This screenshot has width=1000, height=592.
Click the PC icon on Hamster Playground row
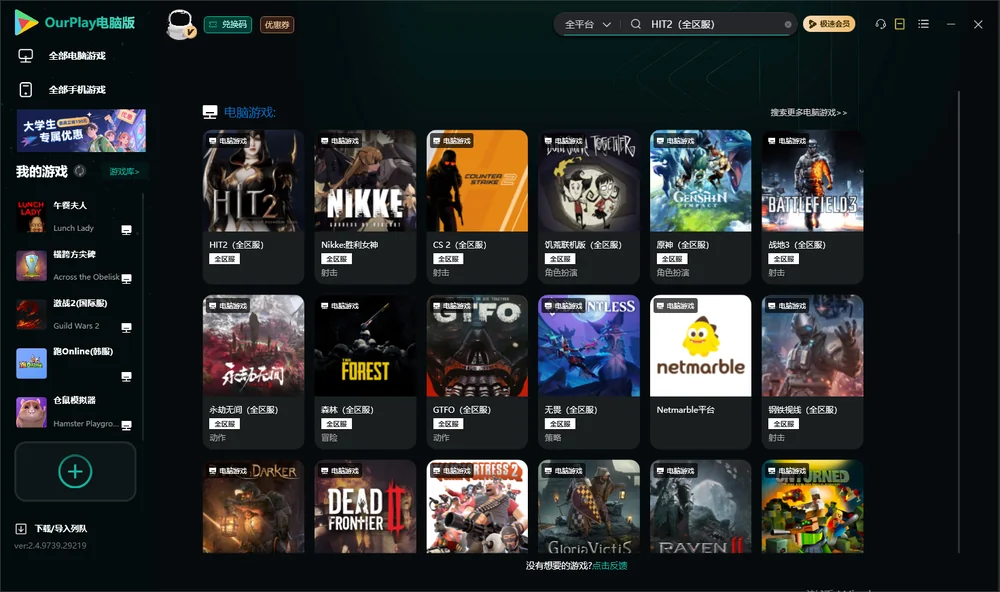[126, 426]
